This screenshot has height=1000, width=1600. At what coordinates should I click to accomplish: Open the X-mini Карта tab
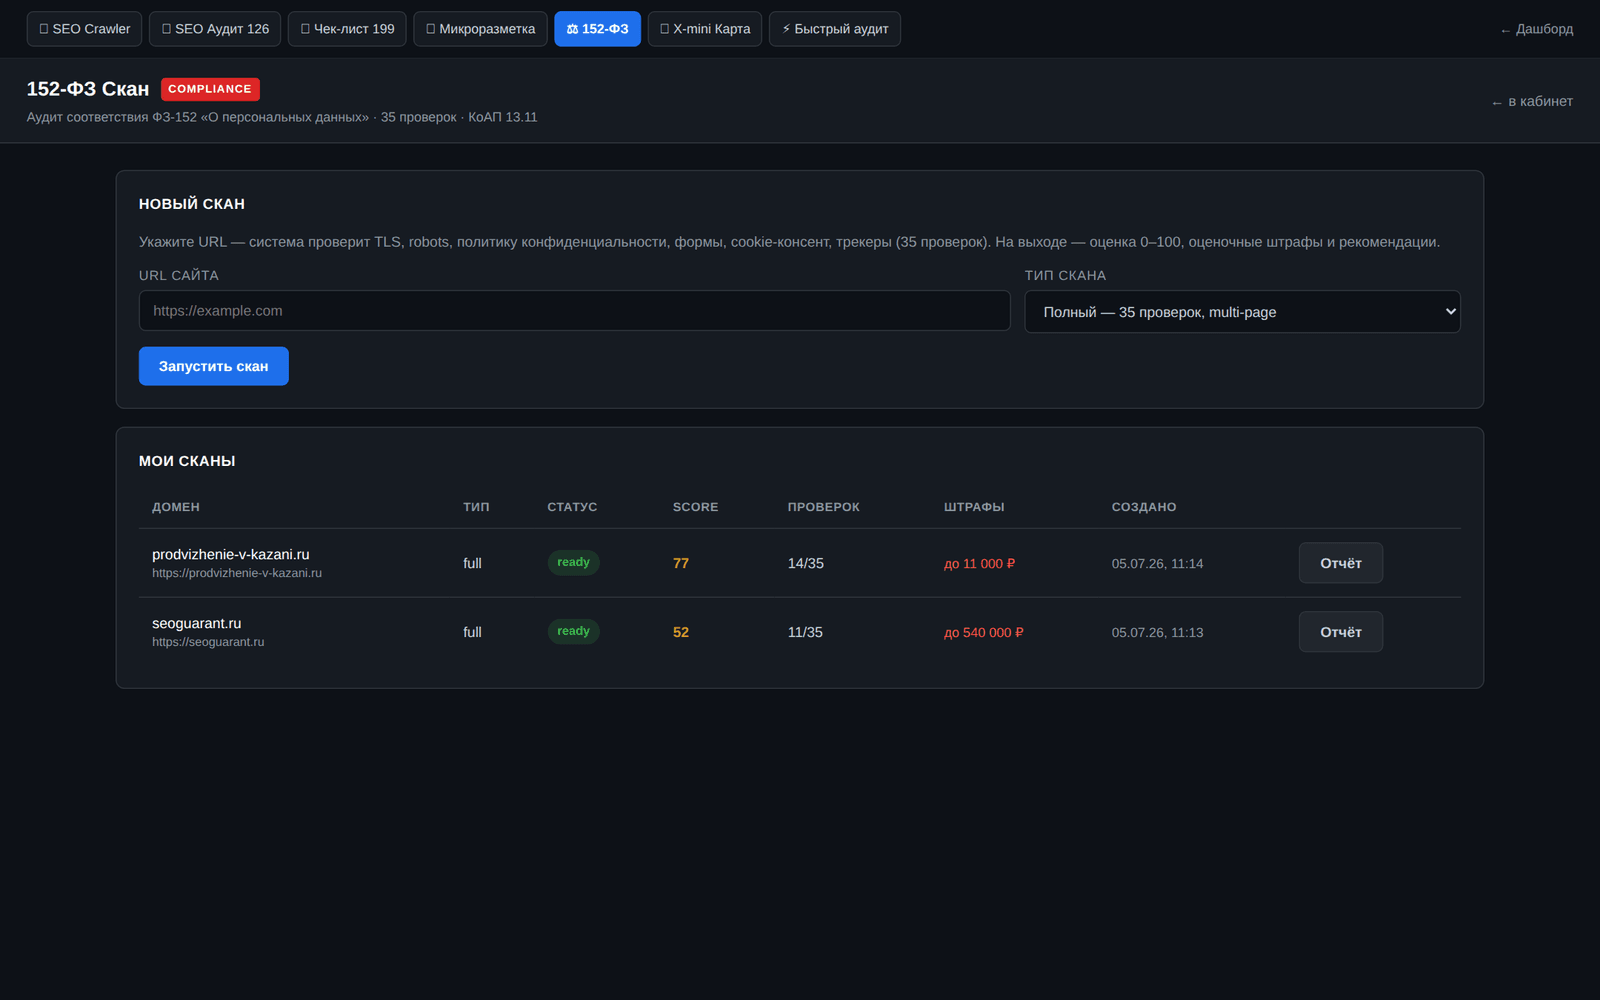point(704,29)
